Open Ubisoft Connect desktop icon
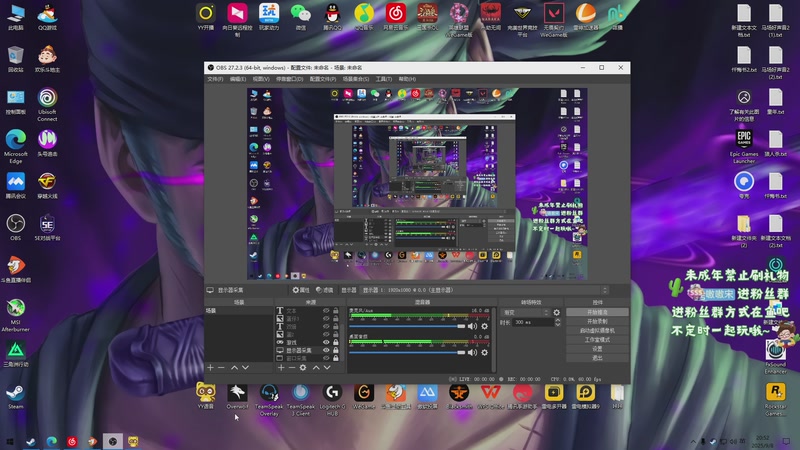The width and height of the screenshot is (800, 450). point(47,105)
